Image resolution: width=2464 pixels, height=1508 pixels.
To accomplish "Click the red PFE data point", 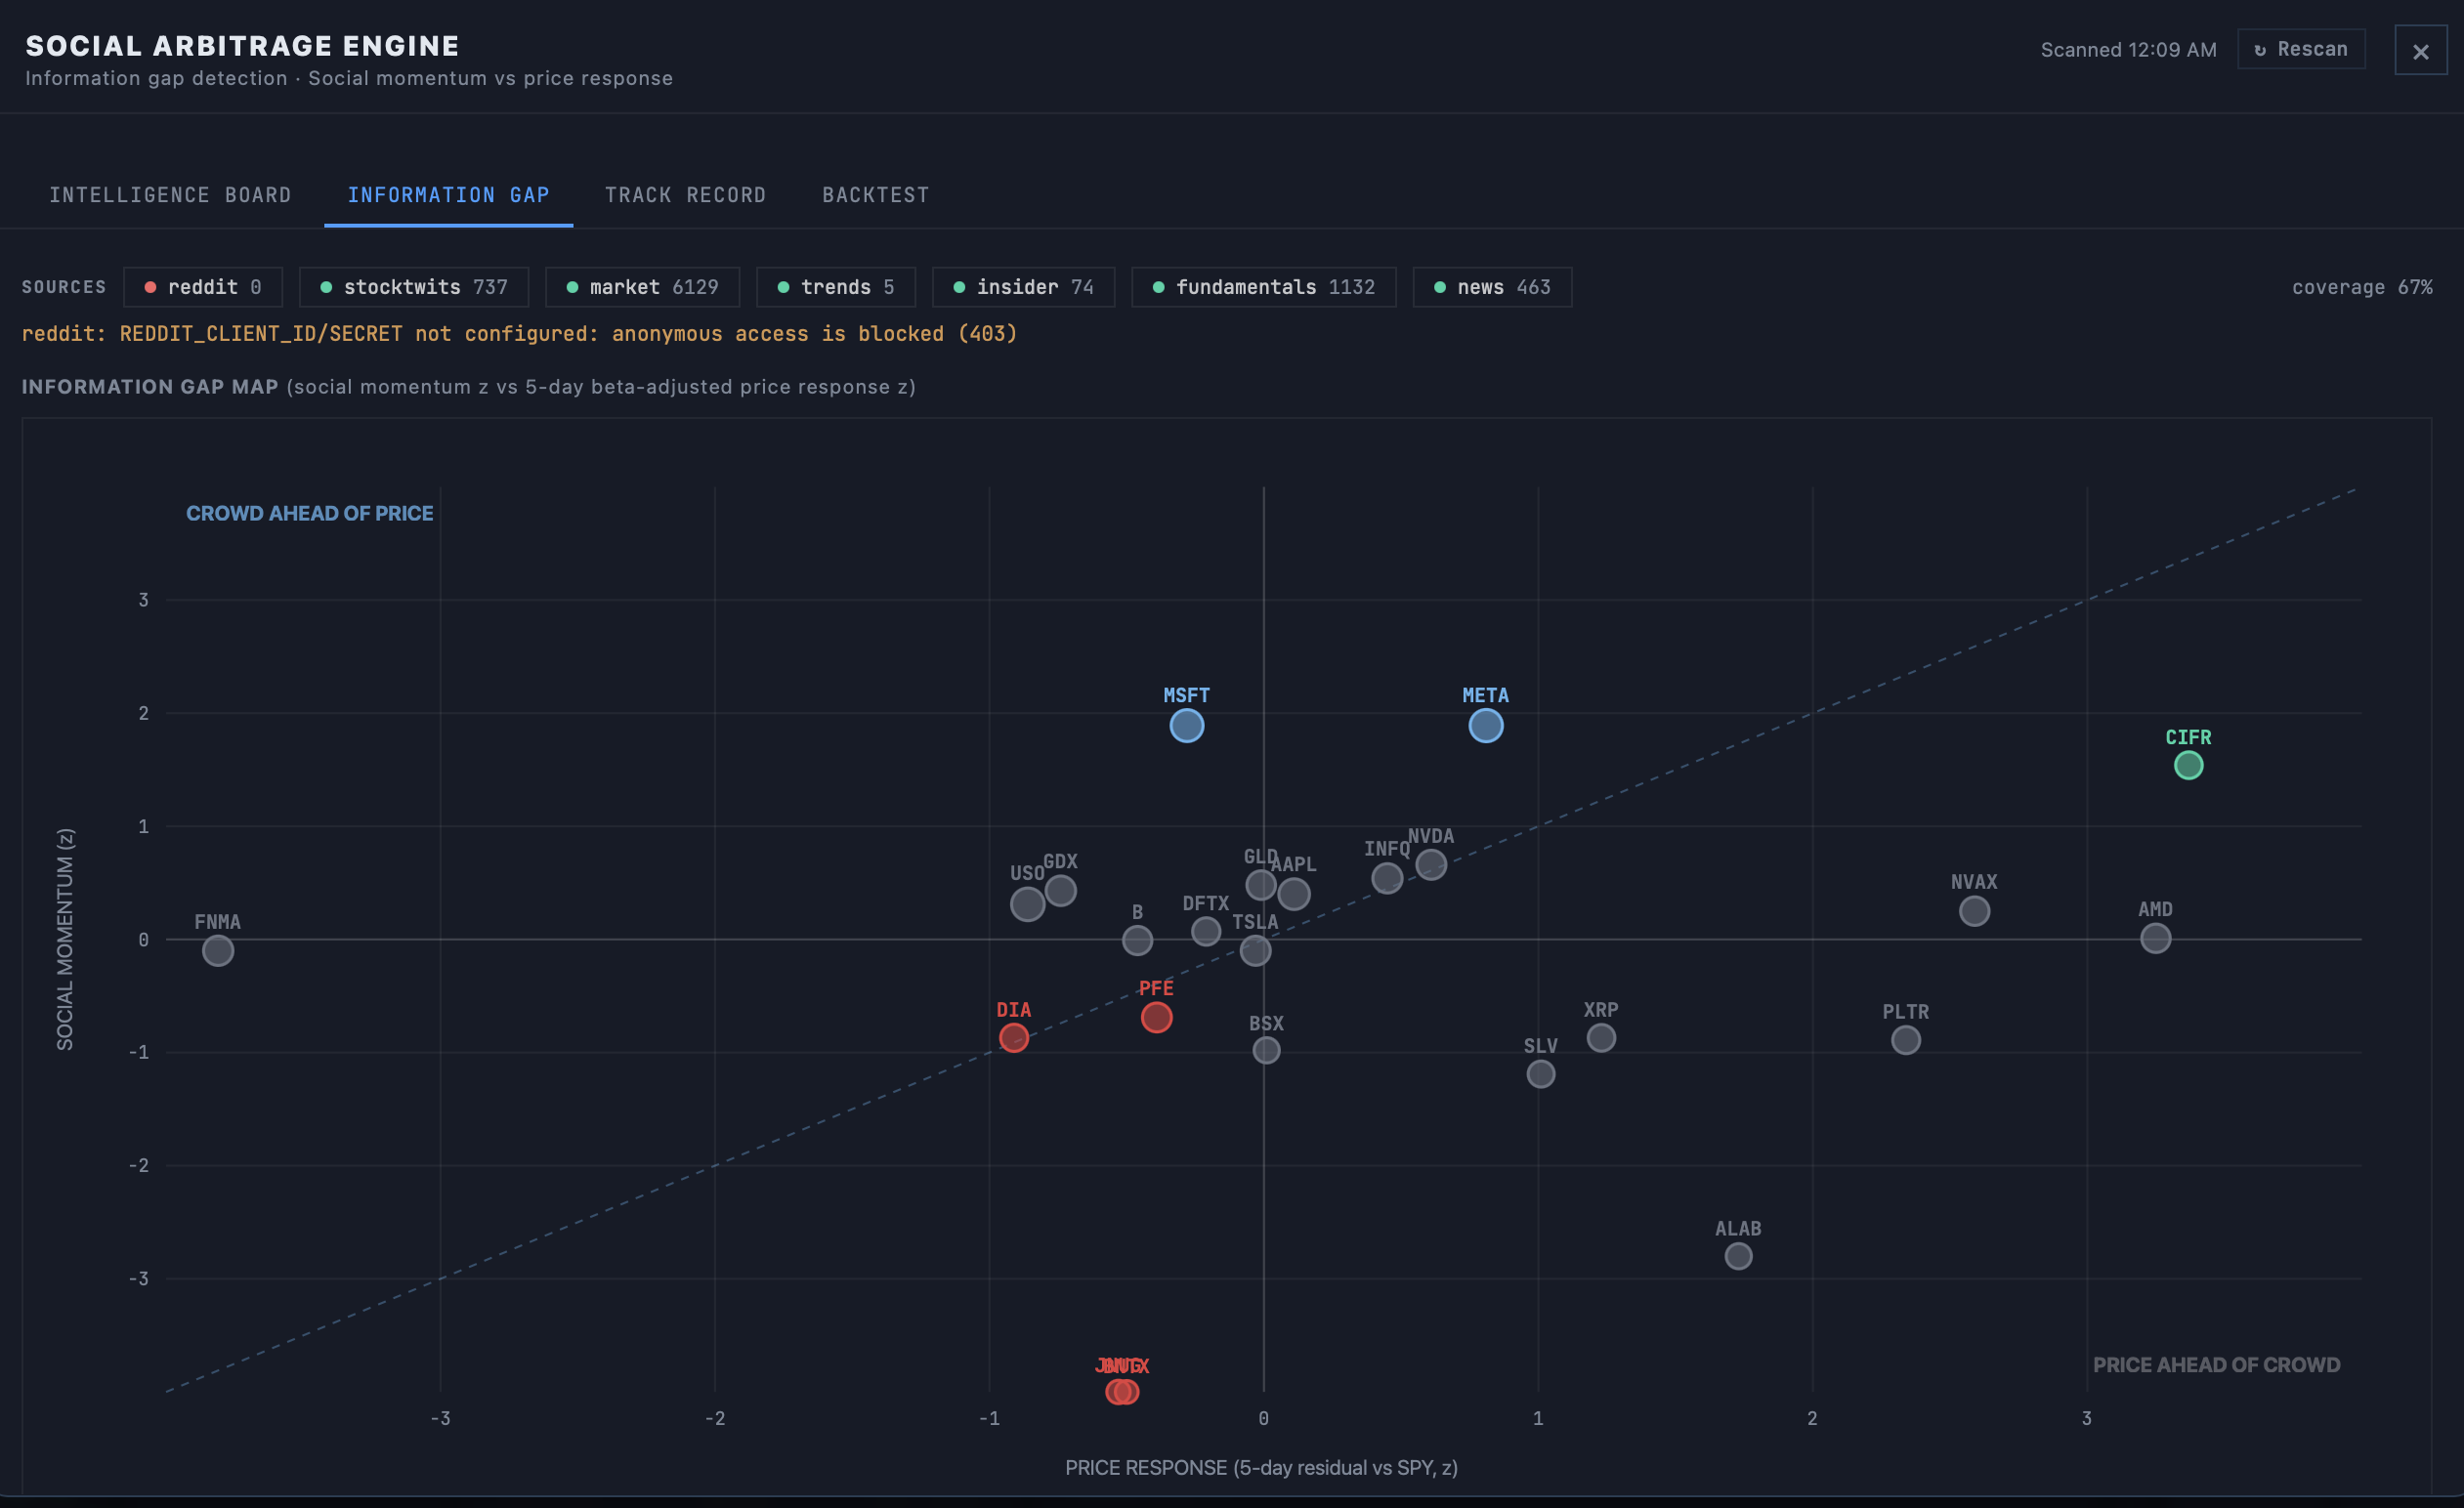I will point(1156,1018).
